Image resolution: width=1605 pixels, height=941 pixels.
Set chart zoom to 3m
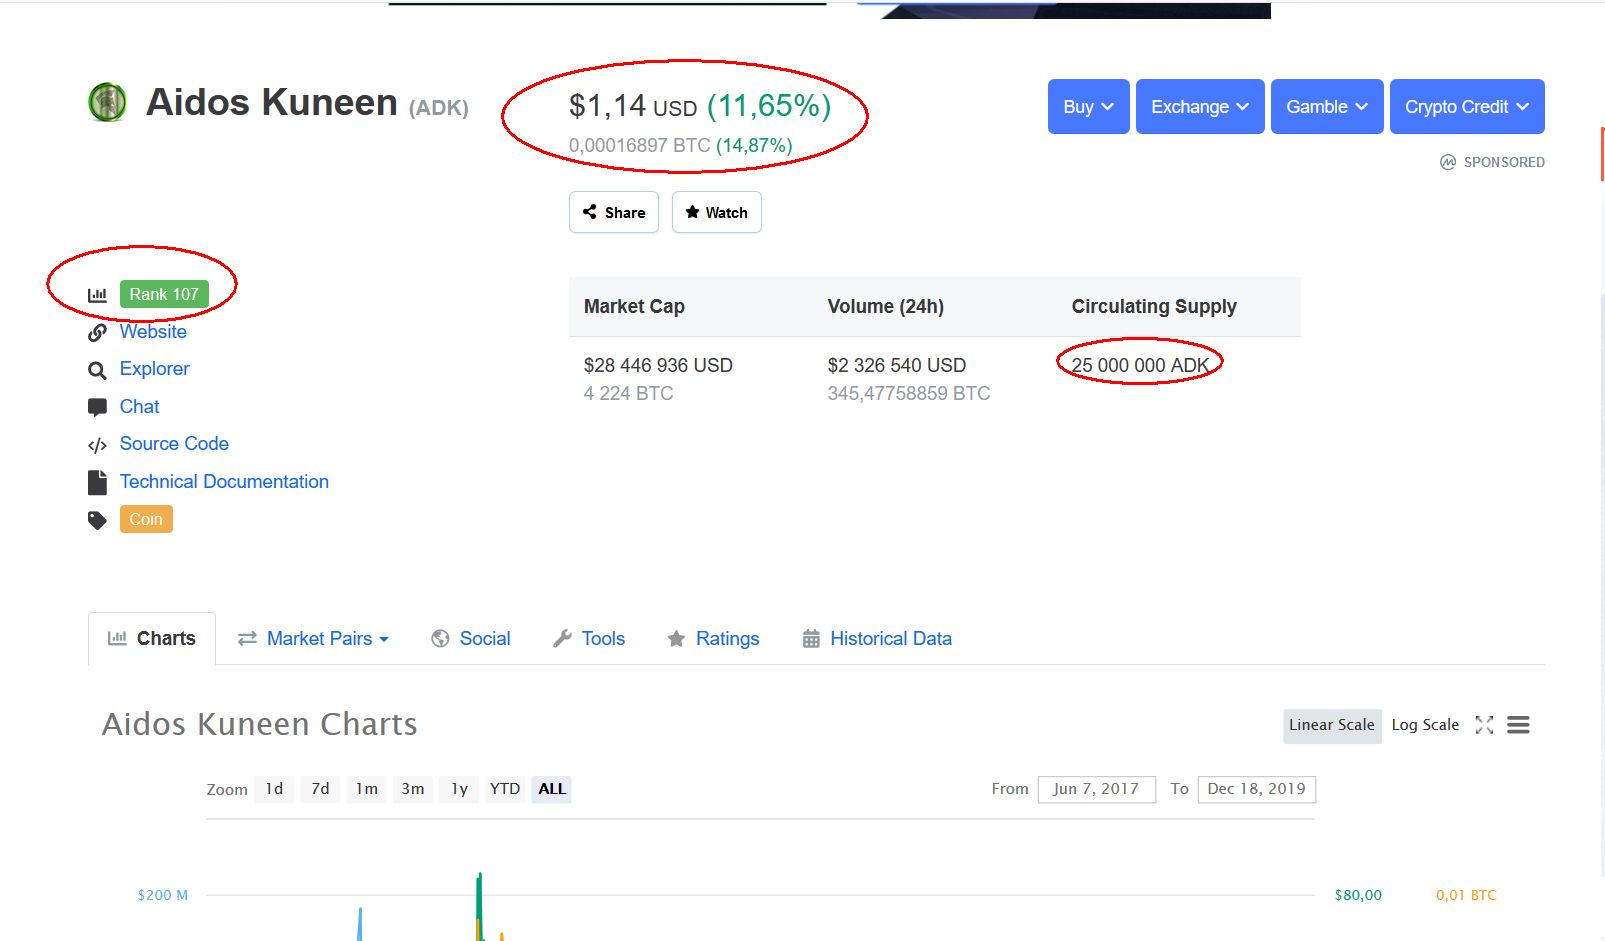click(413, 789)
